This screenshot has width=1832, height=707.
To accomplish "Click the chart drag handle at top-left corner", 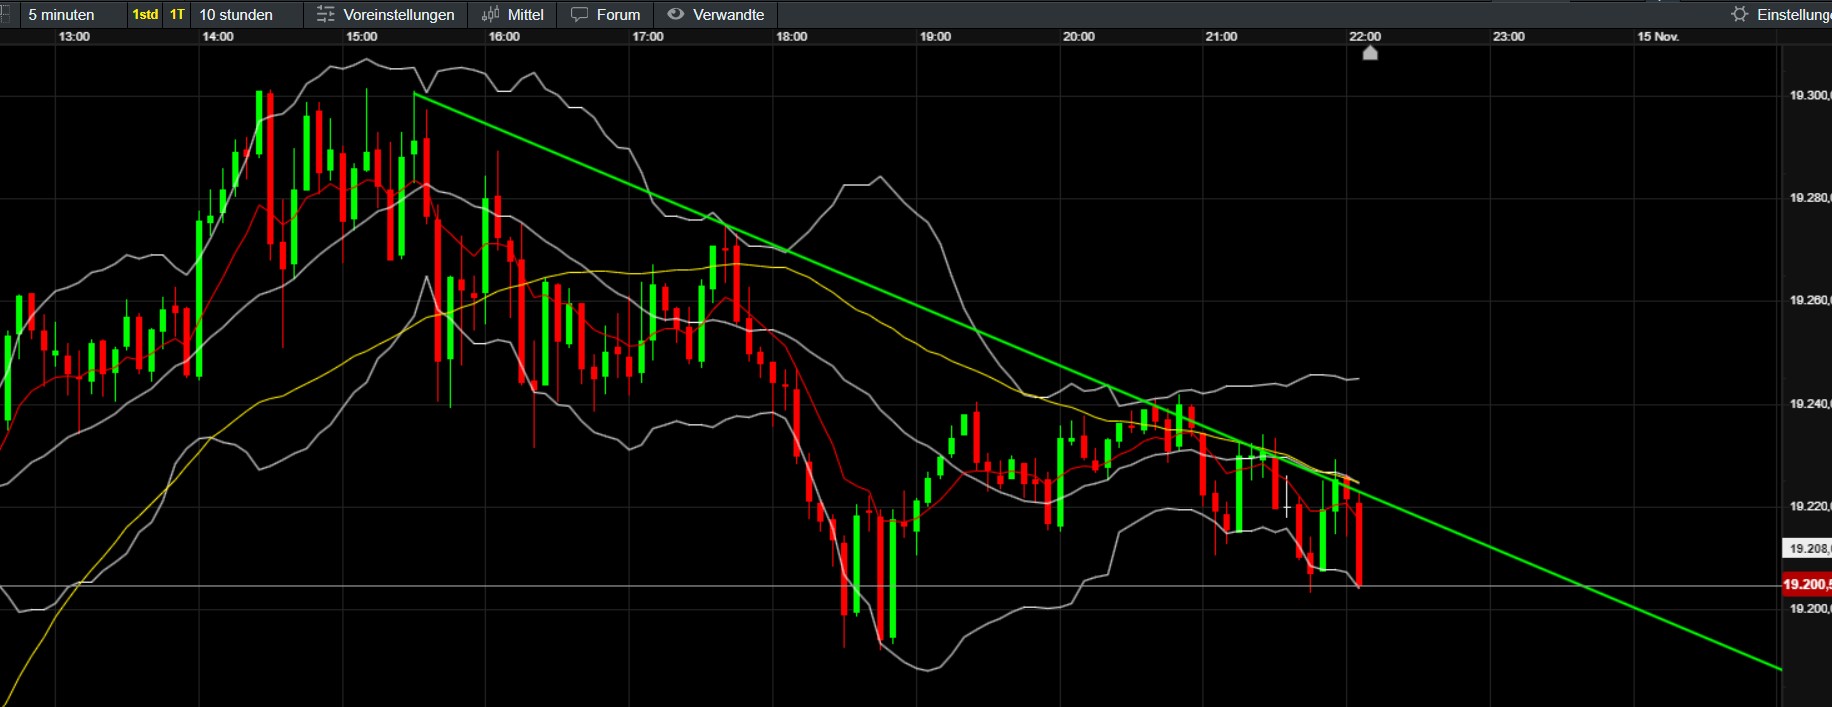I will (5, 14).
